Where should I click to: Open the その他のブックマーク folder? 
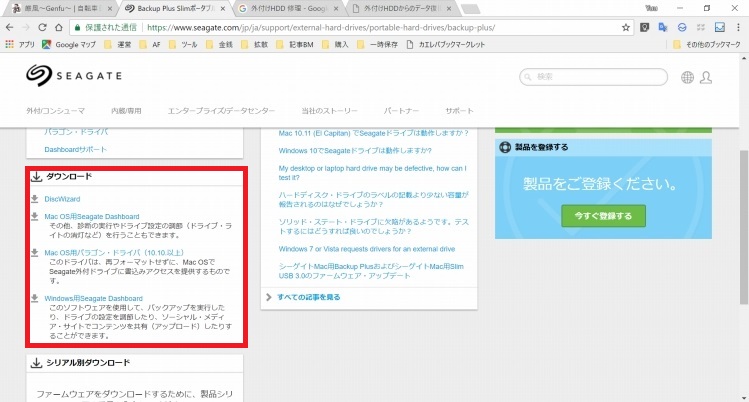pos(707,44)
